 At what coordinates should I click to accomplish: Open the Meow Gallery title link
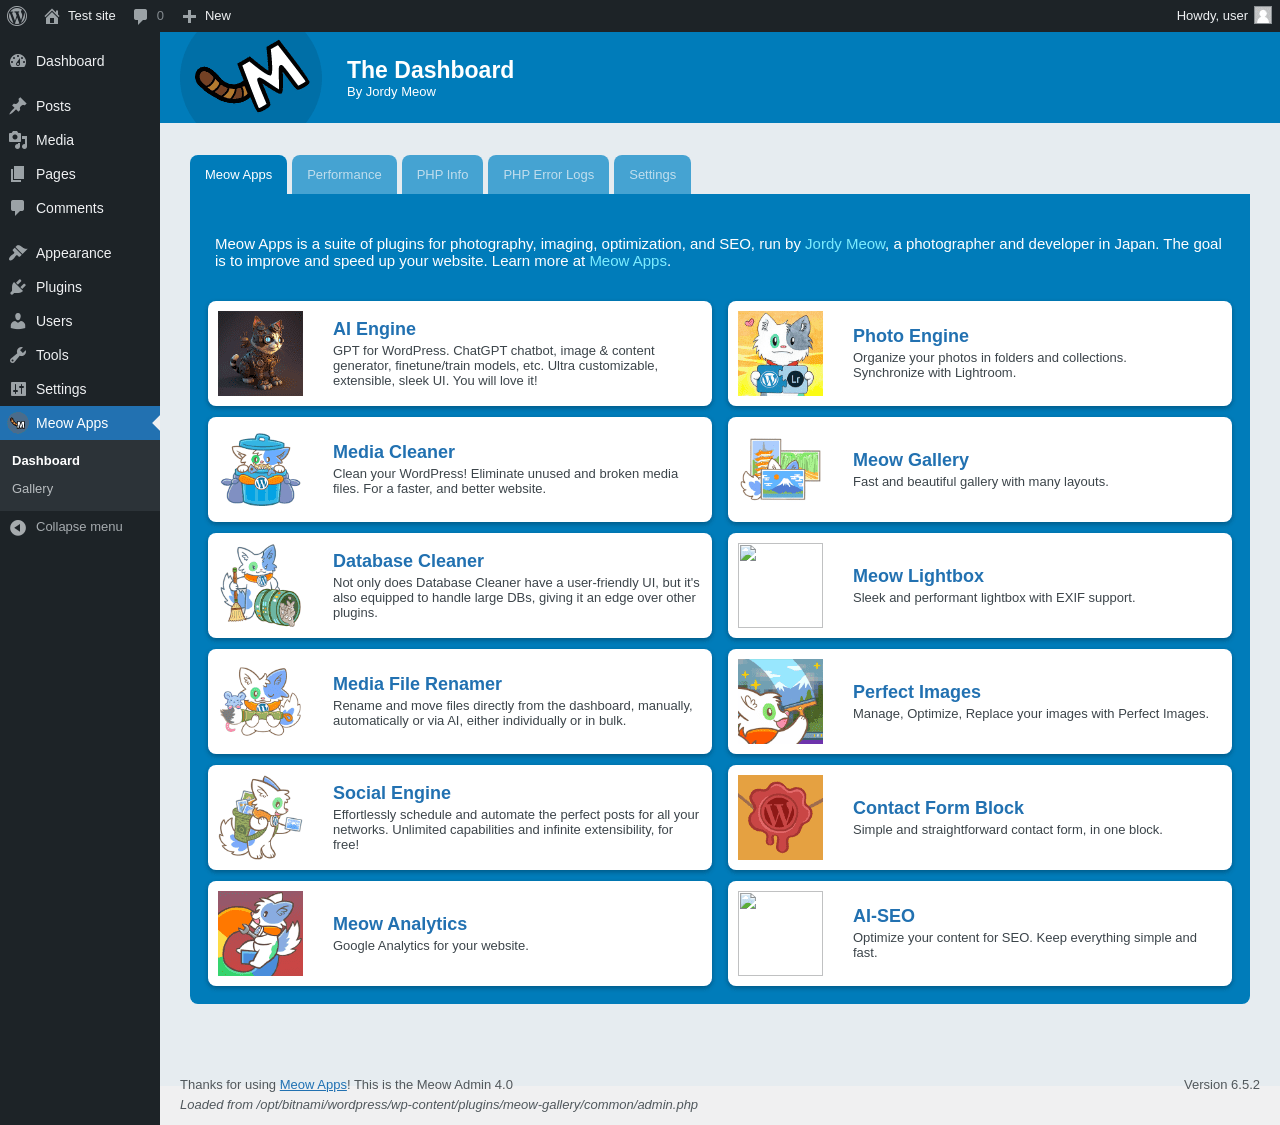(911, 460)
